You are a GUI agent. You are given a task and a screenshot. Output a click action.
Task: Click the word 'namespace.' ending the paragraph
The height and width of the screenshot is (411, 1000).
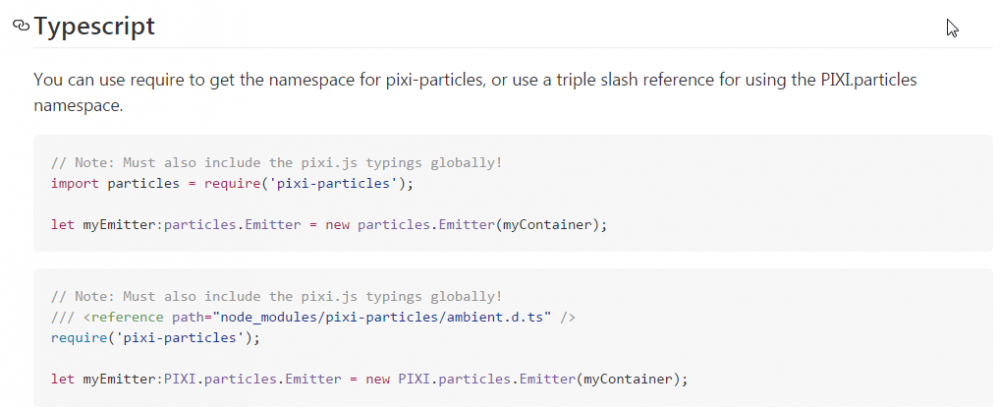coord(78,105)
